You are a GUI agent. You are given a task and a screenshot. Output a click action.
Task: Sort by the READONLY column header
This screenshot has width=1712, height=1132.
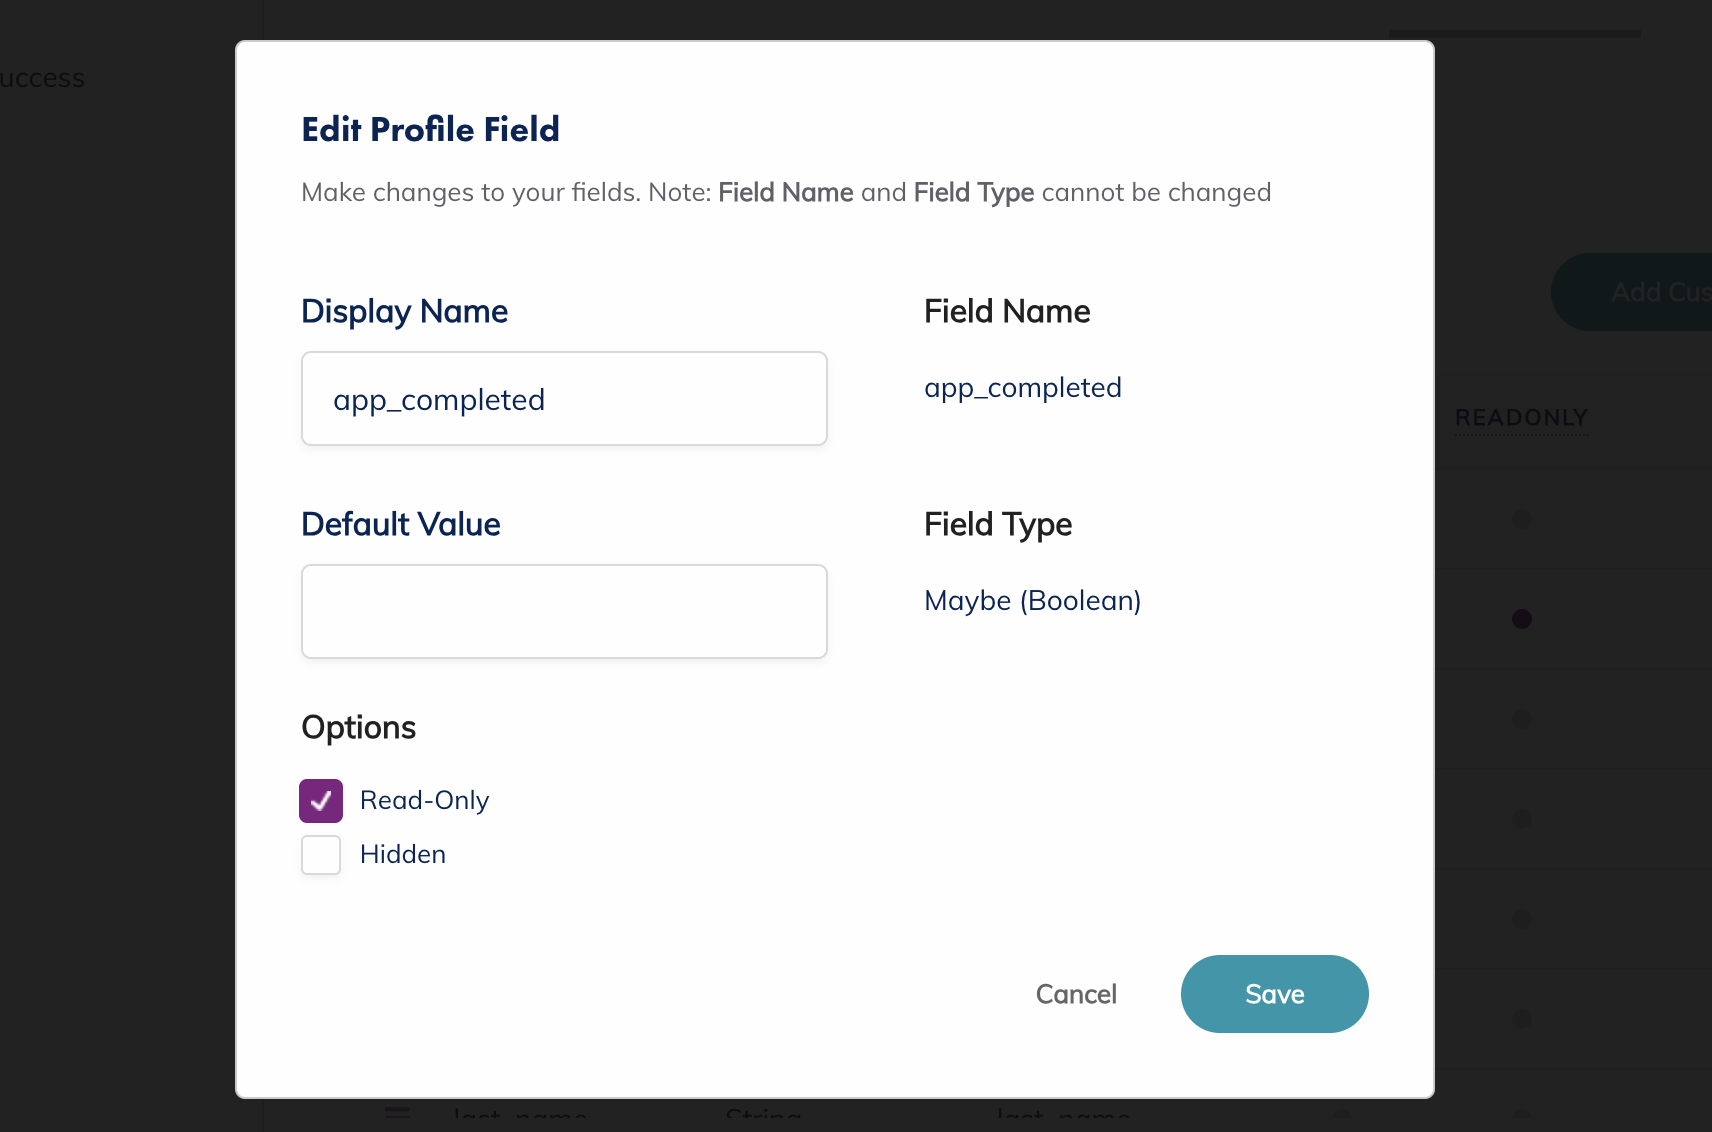click(1521, 418)
